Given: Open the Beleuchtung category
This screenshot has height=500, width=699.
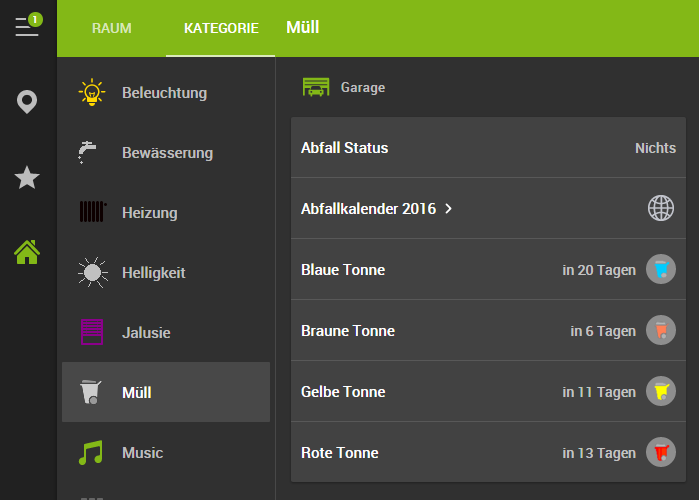Looking at the screenshot, I should click(x=165, y=93).
